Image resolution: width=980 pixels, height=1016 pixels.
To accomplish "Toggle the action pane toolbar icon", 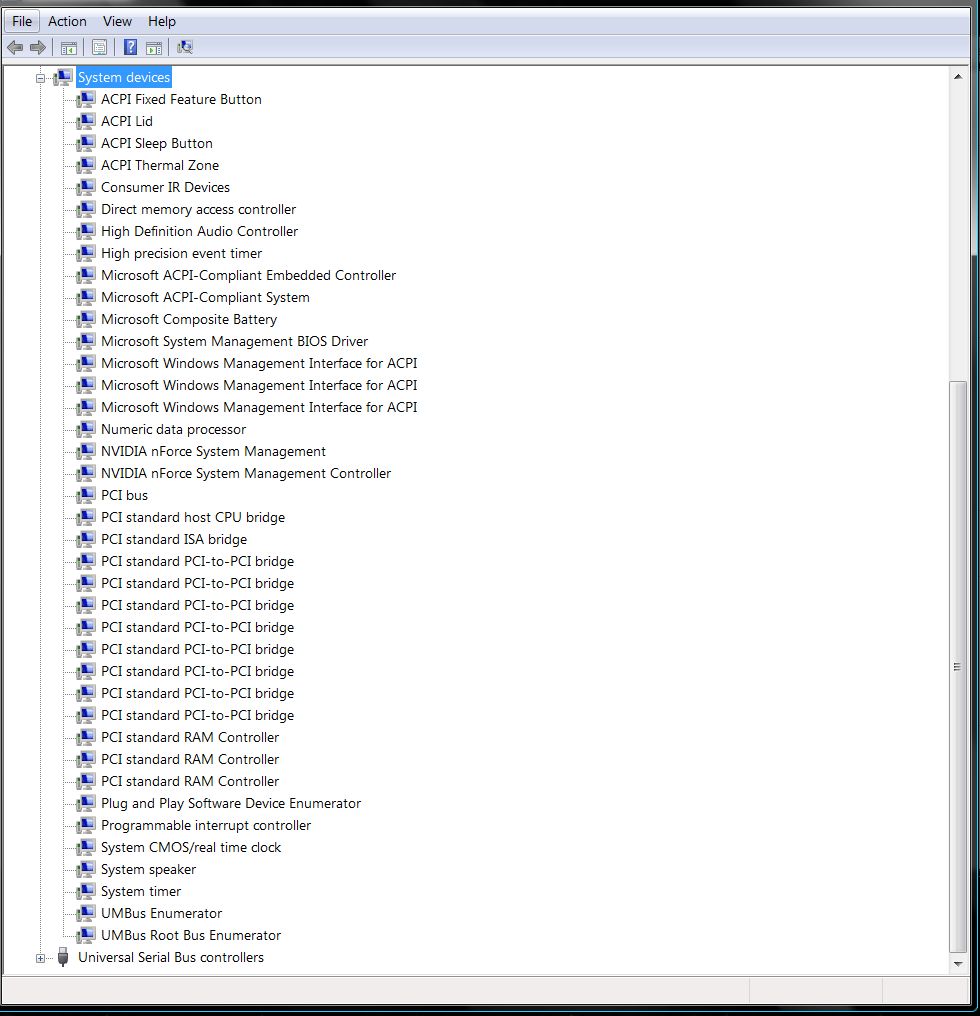I will pyautogui.click(x=154, y=47).
